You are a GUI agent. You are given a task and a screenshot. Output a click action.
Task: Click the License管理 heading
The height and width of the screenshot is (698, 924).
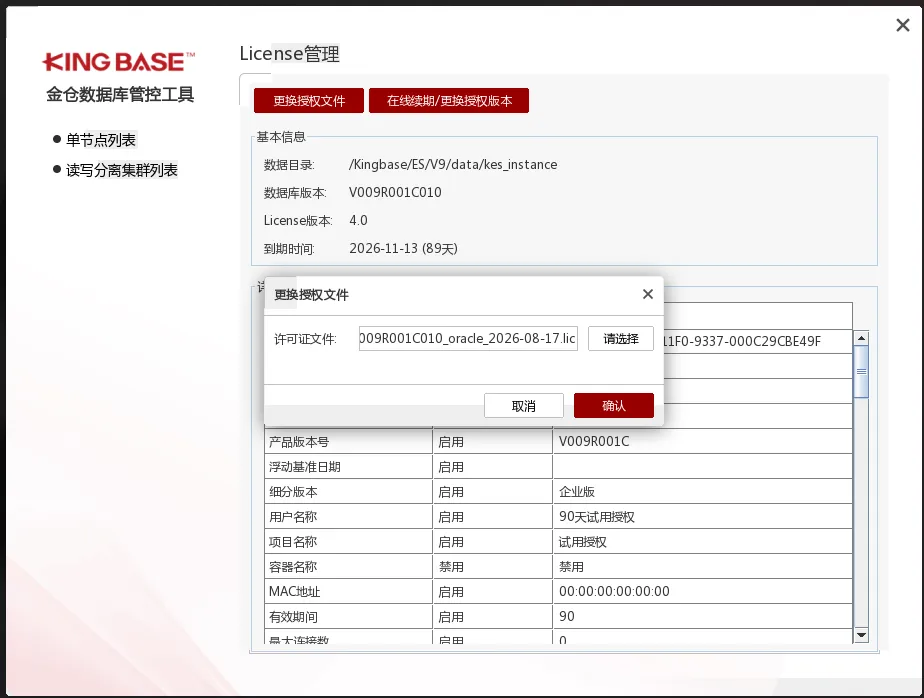pyautogui.click(x=289, y=54)
